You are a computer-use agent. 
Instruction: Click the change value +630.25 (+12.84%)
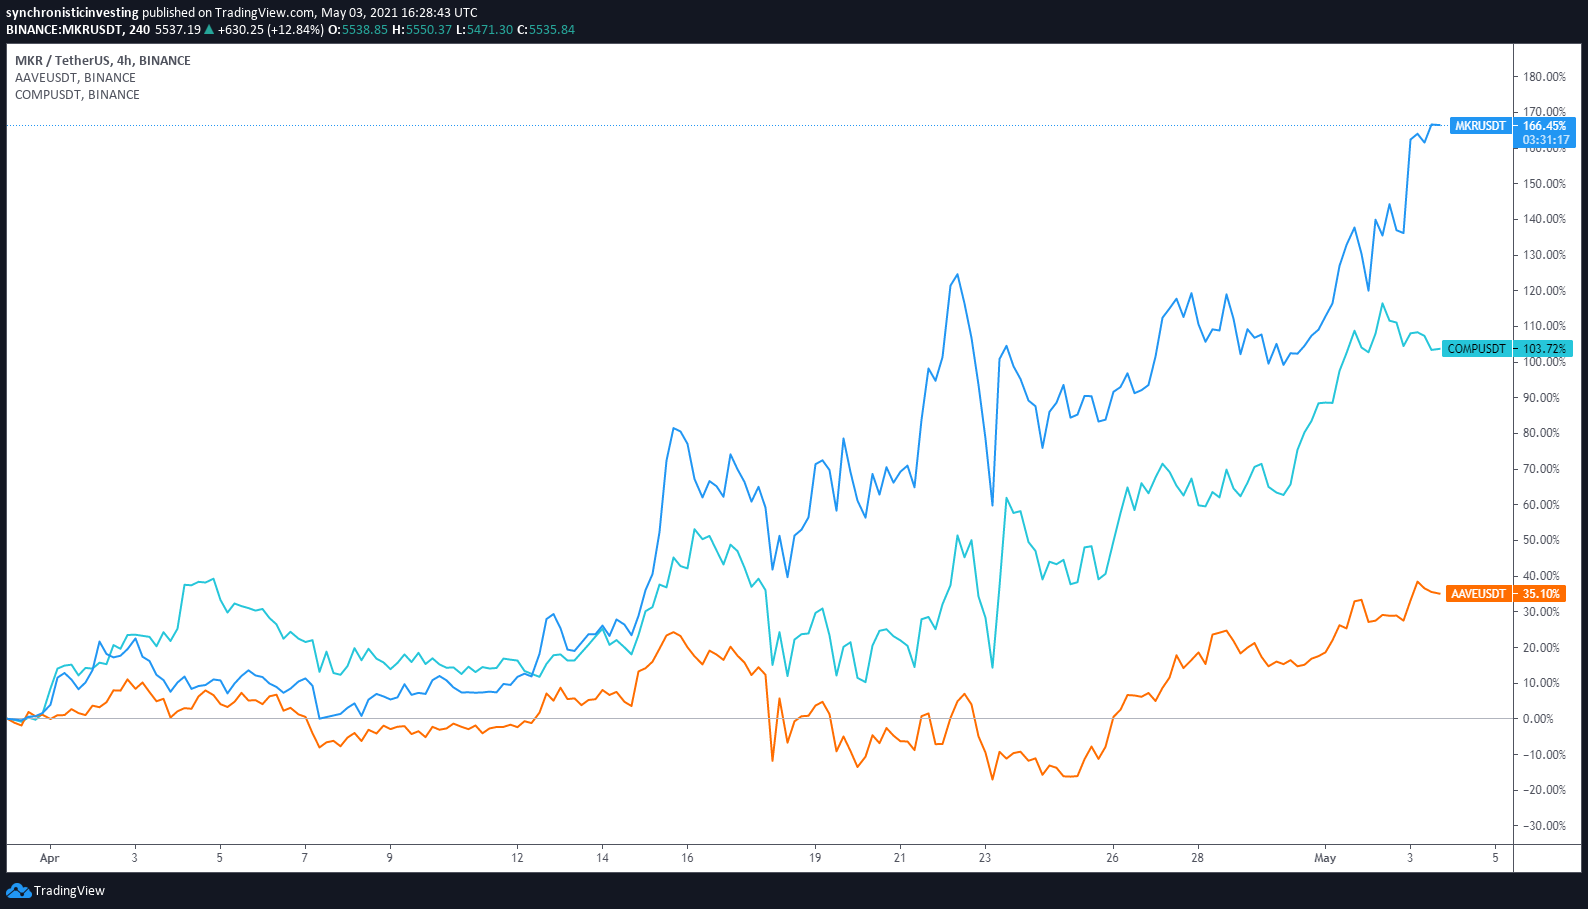(x=271, y=30)
